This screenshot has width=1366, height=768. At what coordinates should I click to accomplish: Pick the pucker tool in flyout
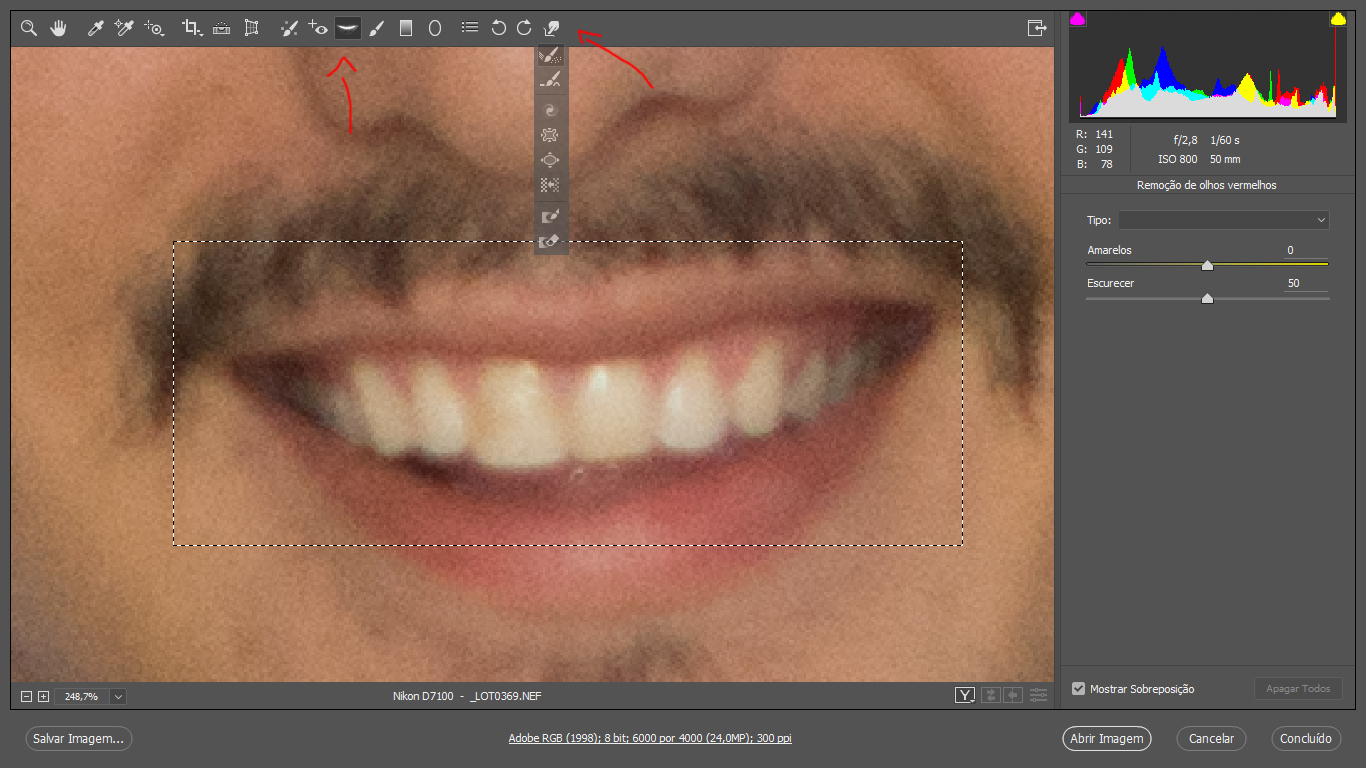551,135
